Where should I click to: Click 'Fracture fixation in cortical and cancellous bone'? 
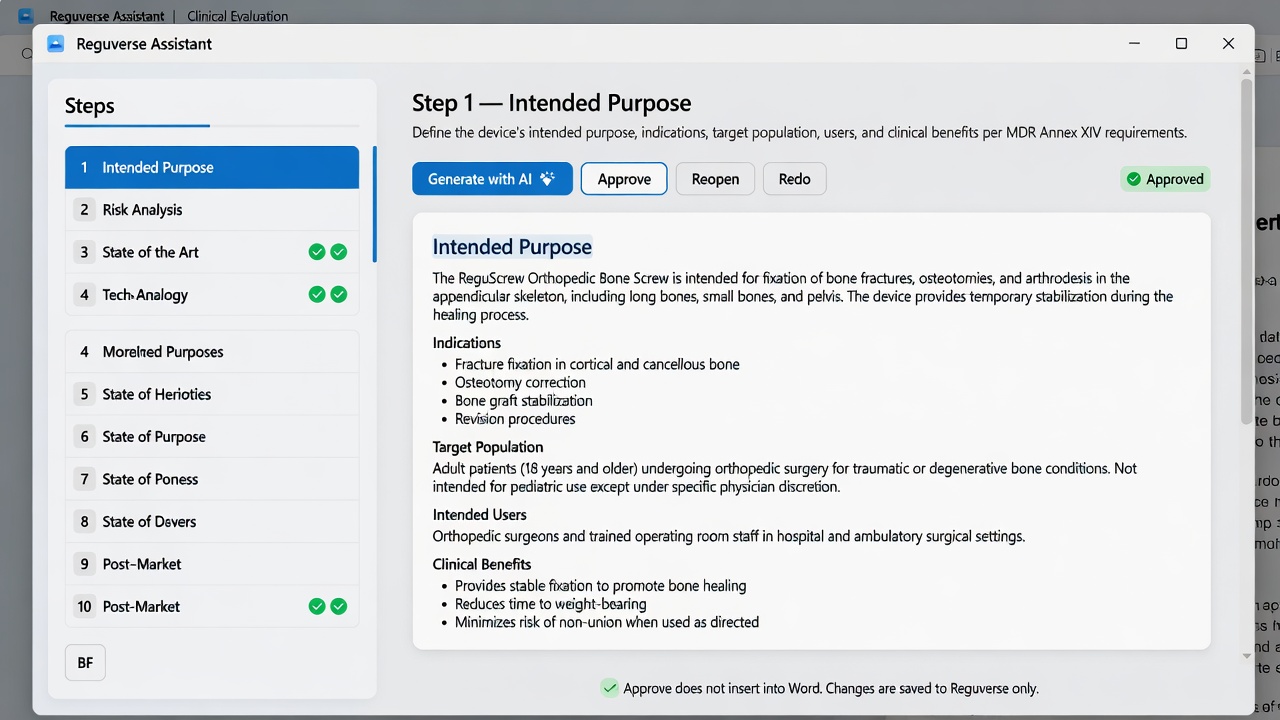click(x=597, y=364)
